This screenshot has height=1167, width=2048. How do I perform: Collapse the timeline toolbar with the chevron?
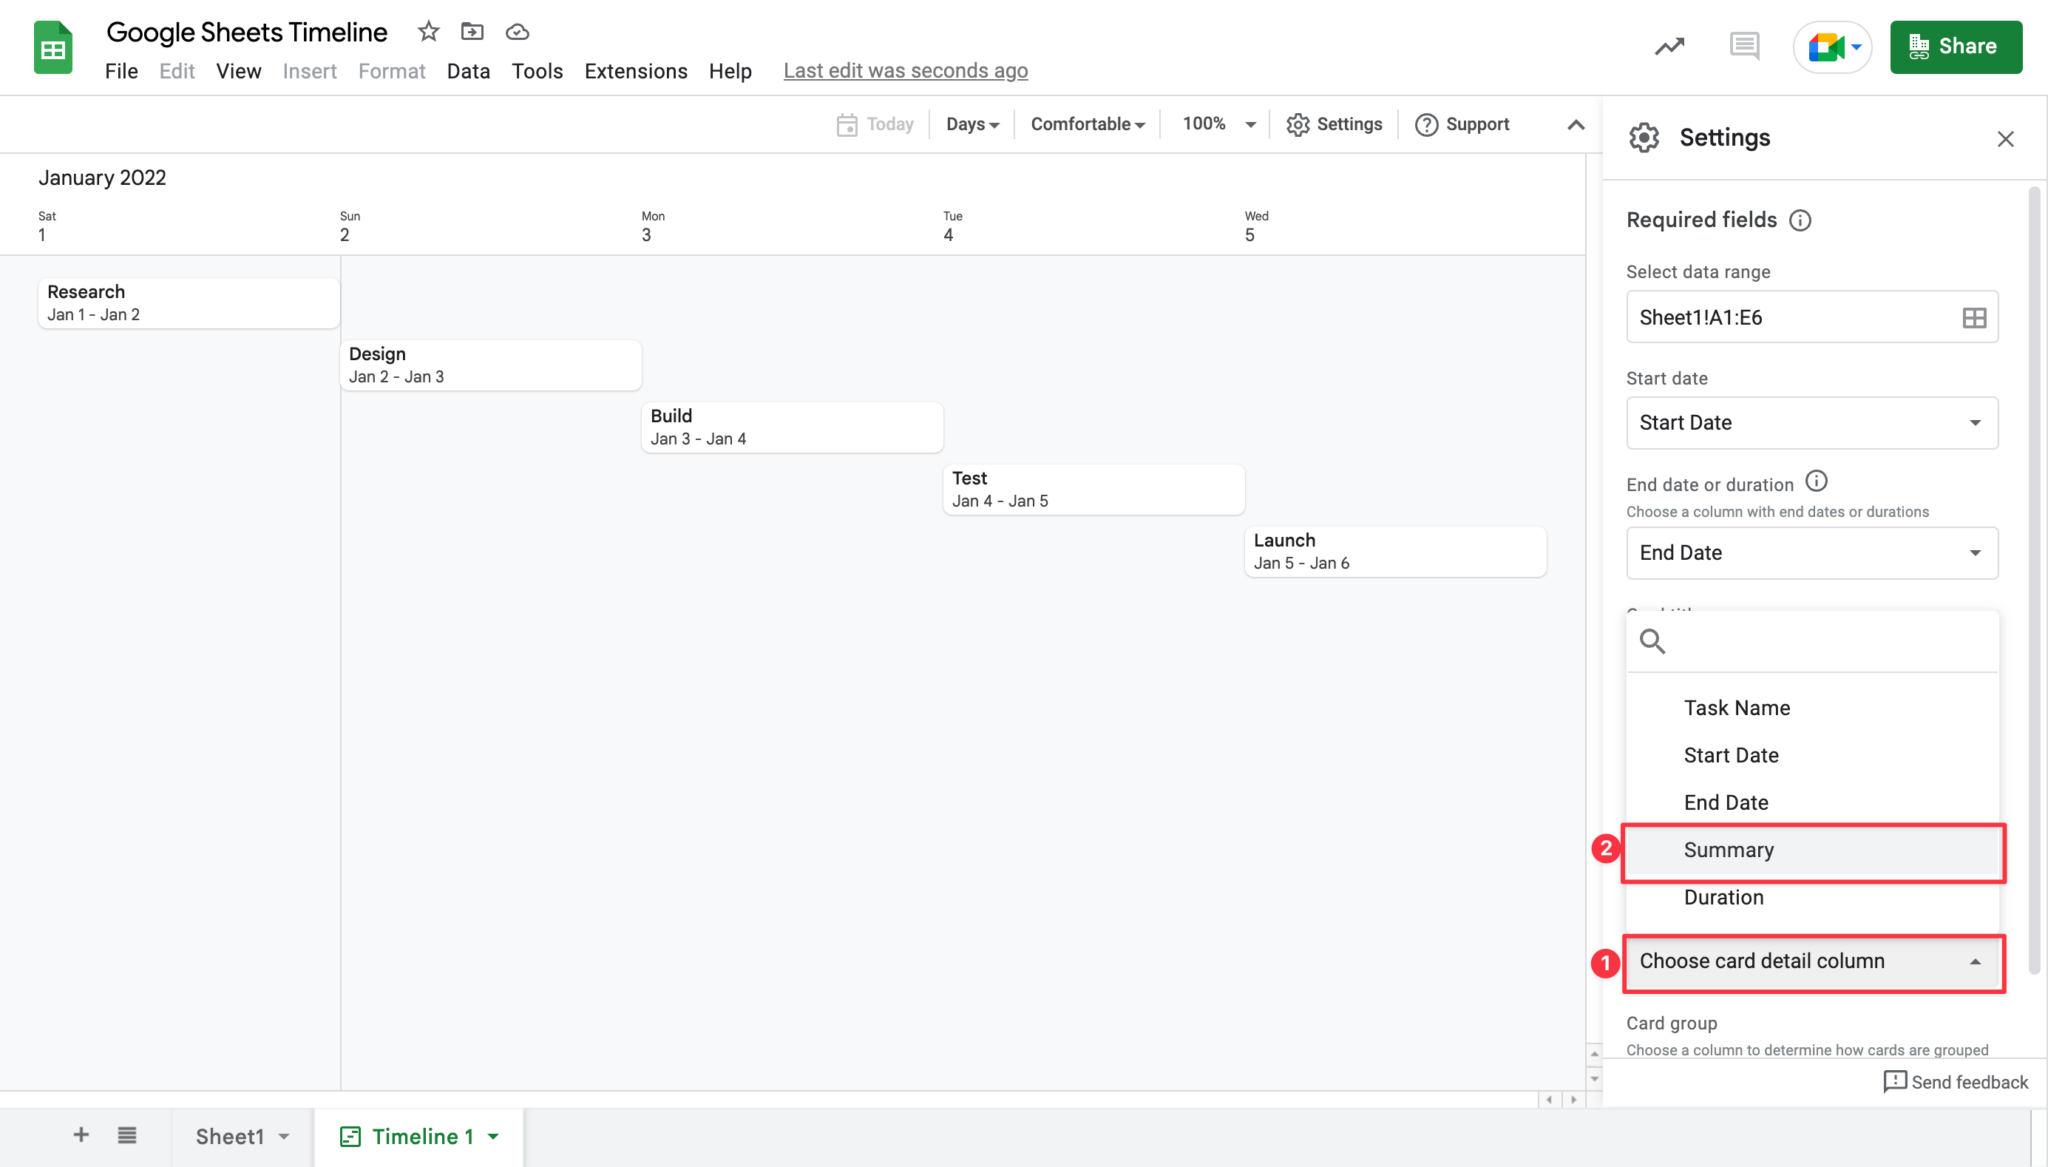coord(1575,125)
